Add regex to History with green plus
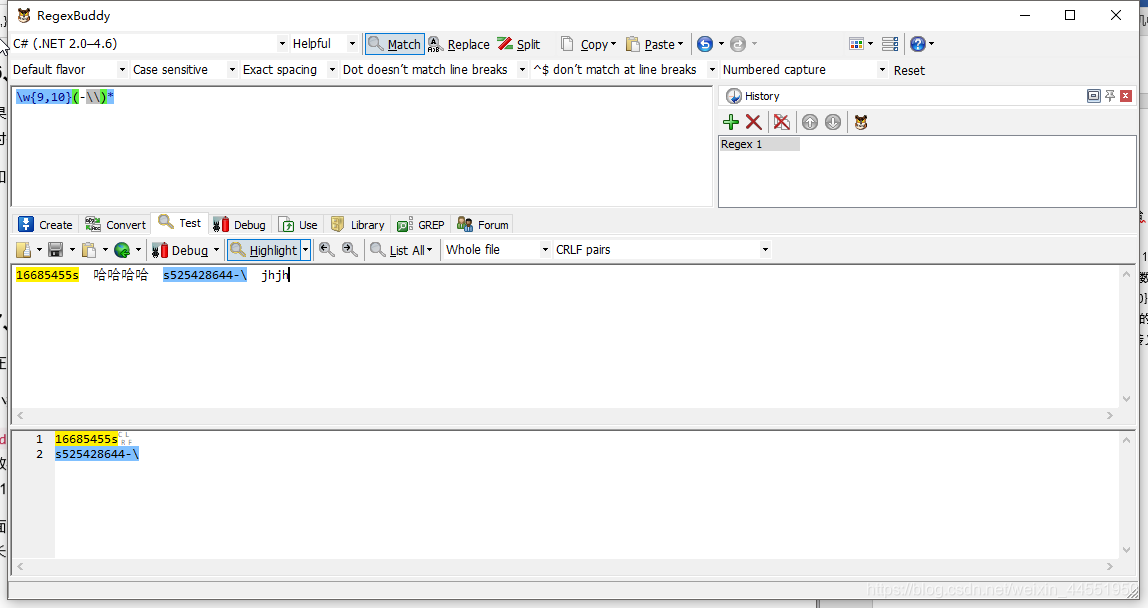 pyautogui.click(x=731, y=122)
